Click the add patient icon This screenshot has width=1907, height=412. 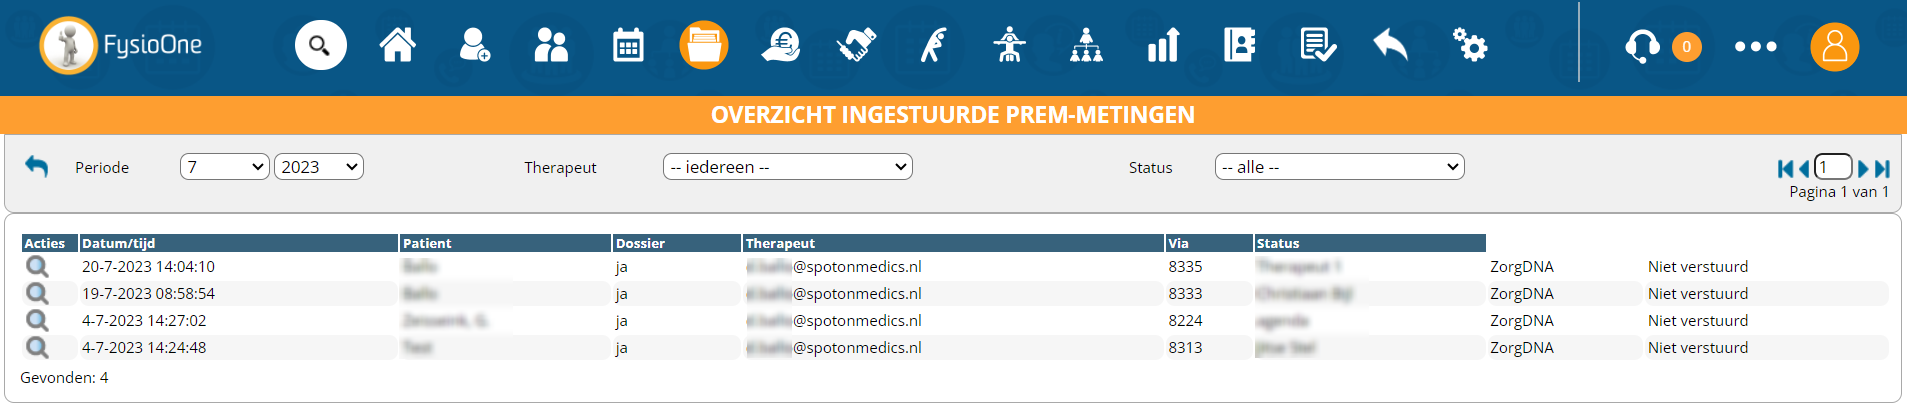click(474, 46)
